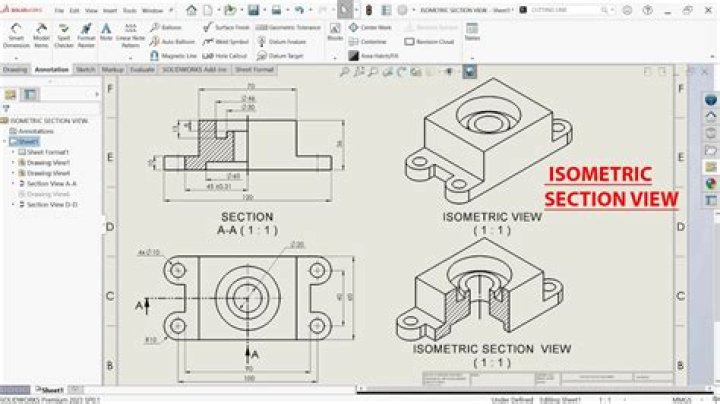Open the Window menu
The width and height of the screenshot is (720, 404).
(x=152, y=11)
